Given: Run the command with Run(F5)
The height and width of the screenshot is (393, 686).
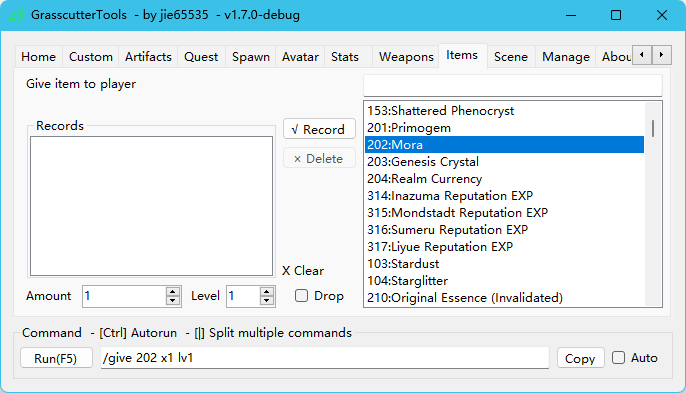Looking at the screenshot, I should pos(56,358).
